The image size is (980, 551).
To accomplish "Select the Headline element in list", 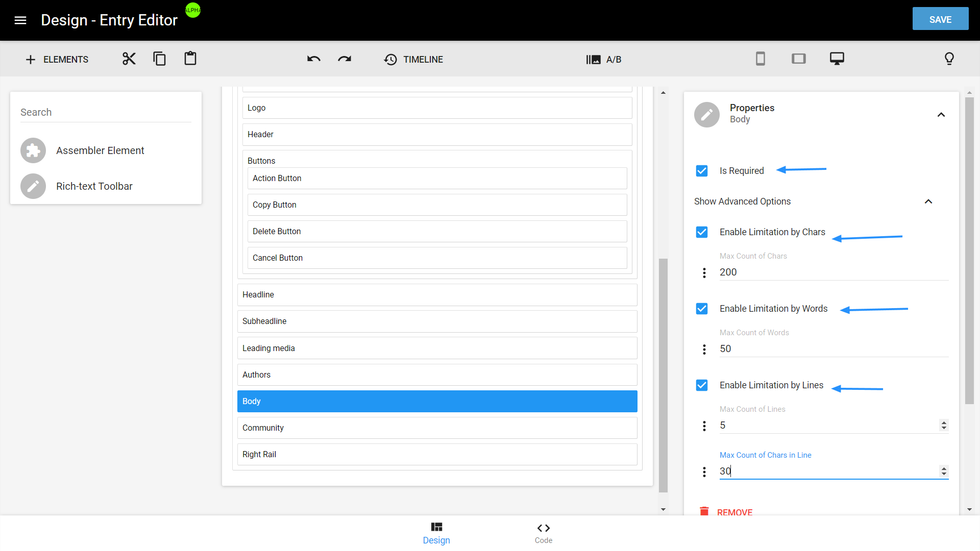I will 437,295.
